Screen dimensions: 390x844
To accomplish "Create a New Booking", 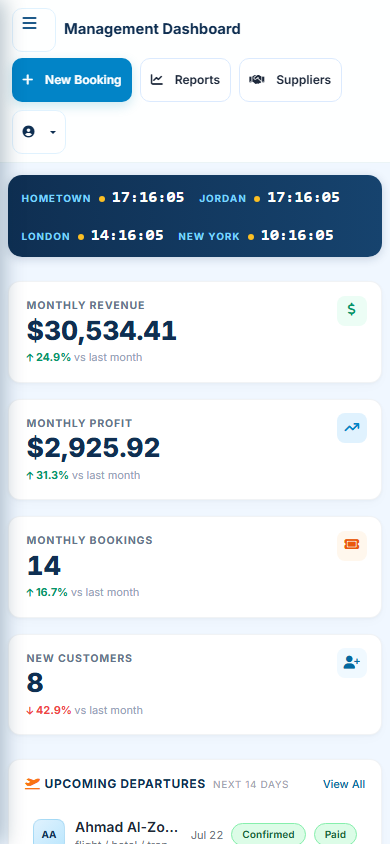I will coord(72,80).
